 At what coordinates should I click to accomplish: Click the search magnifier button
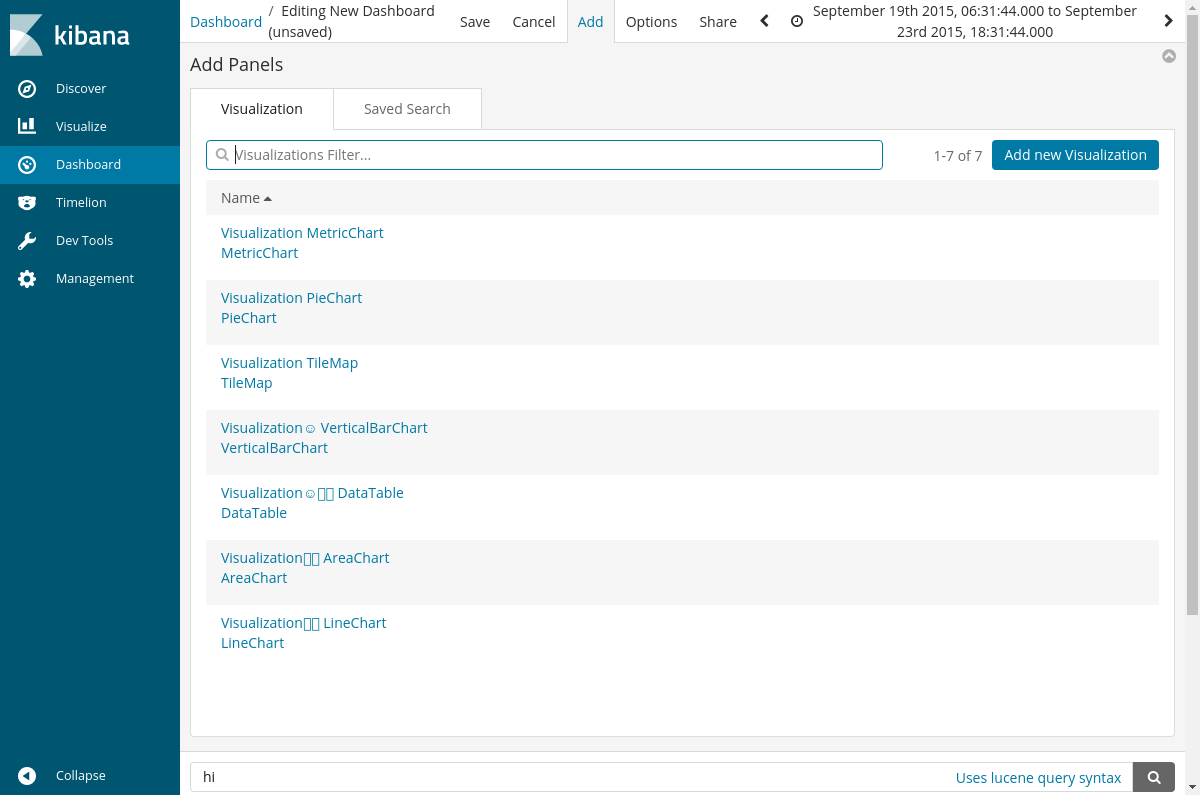(x=1154, y=777)
